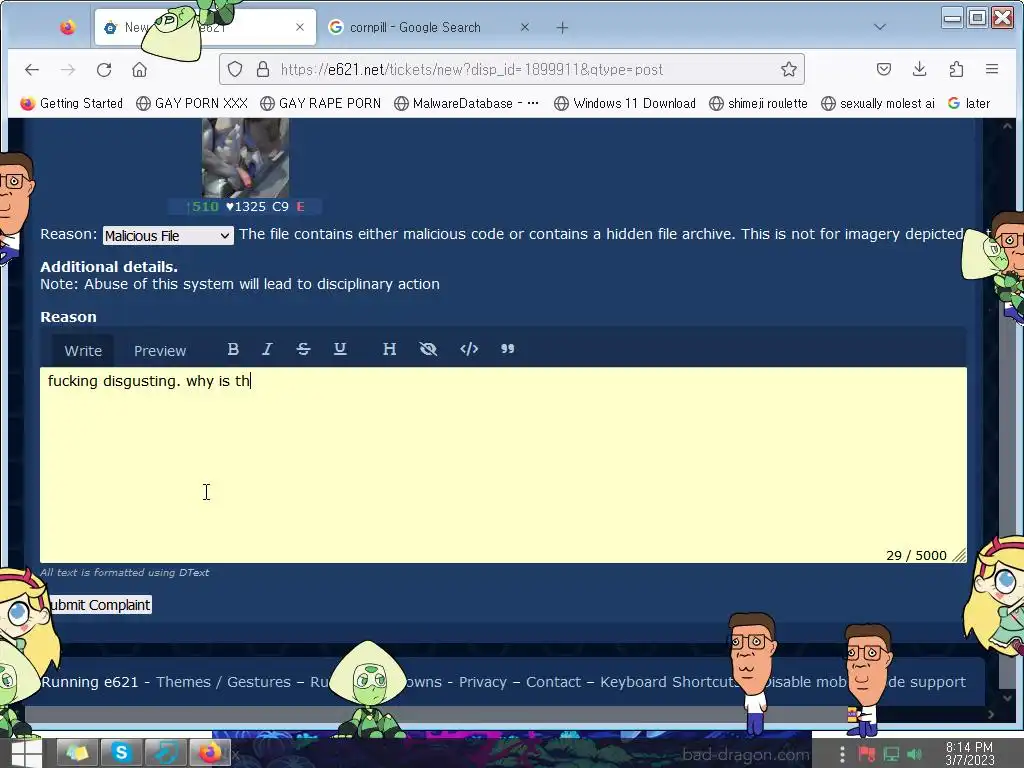
Task: Insert spoiler tag with crossed-eye icon
Action: [x=428, y=349]
